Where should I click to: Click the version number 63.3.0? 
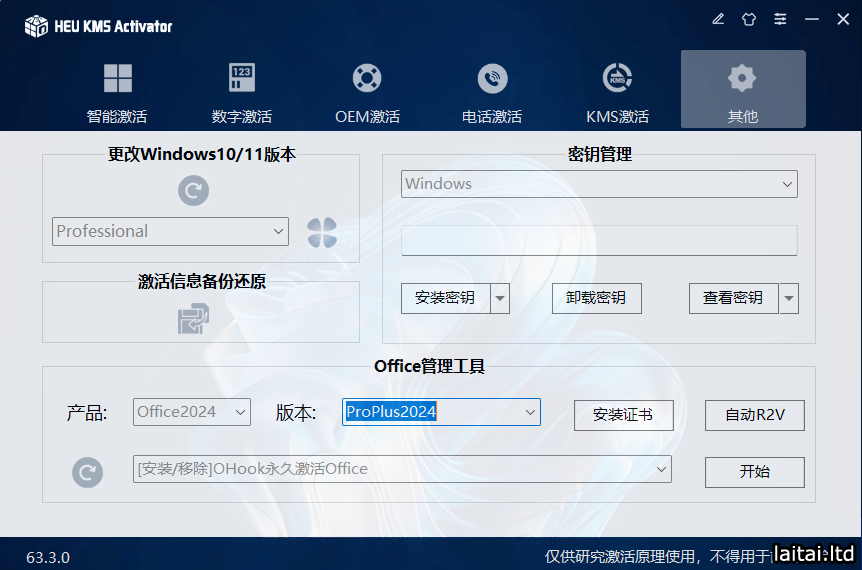tap(48, 557)
